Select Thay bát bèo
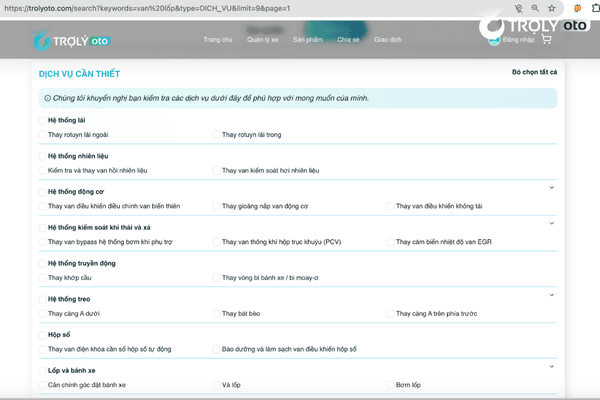Viewport: 600px width, 400px height. tap(216, 313)
